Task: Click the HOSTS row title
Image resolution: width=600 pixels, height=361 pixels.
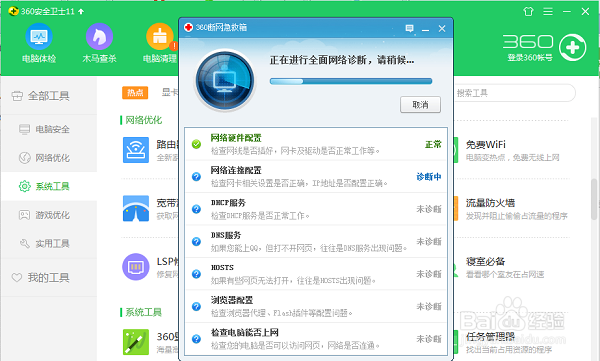Action: pos(222,268)
